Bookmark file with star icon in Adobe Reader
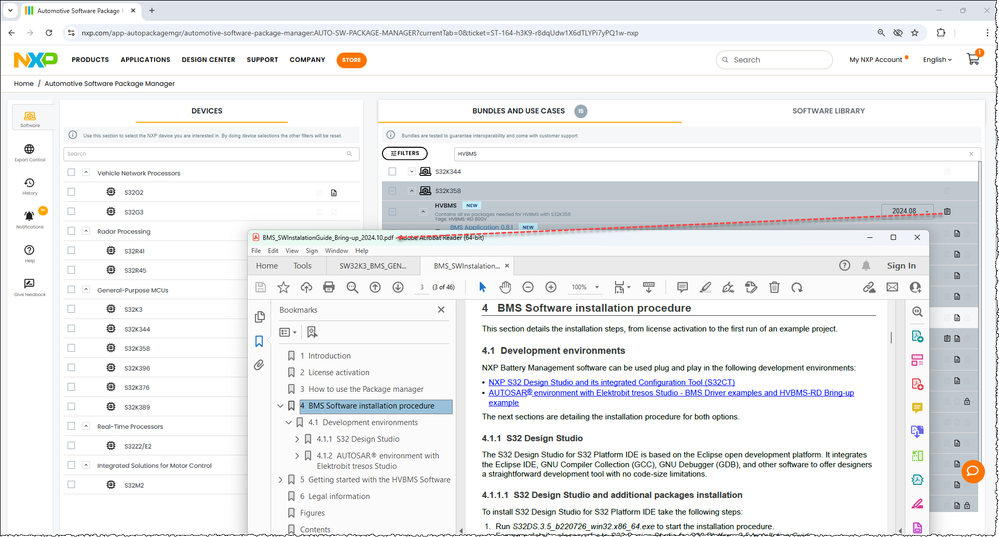The width and height of the screenshot is (999, 537). click(x=284, y=287)
